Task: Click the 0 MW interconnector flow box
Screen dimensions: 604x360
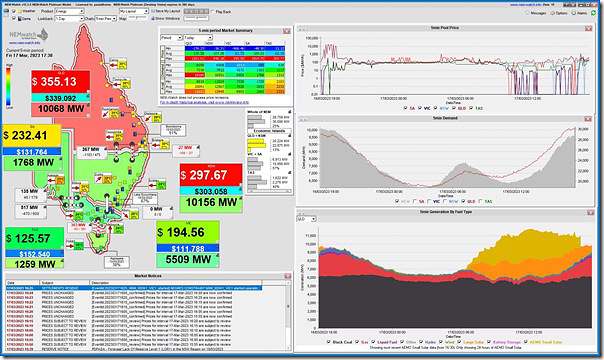Action: [158, 211]
